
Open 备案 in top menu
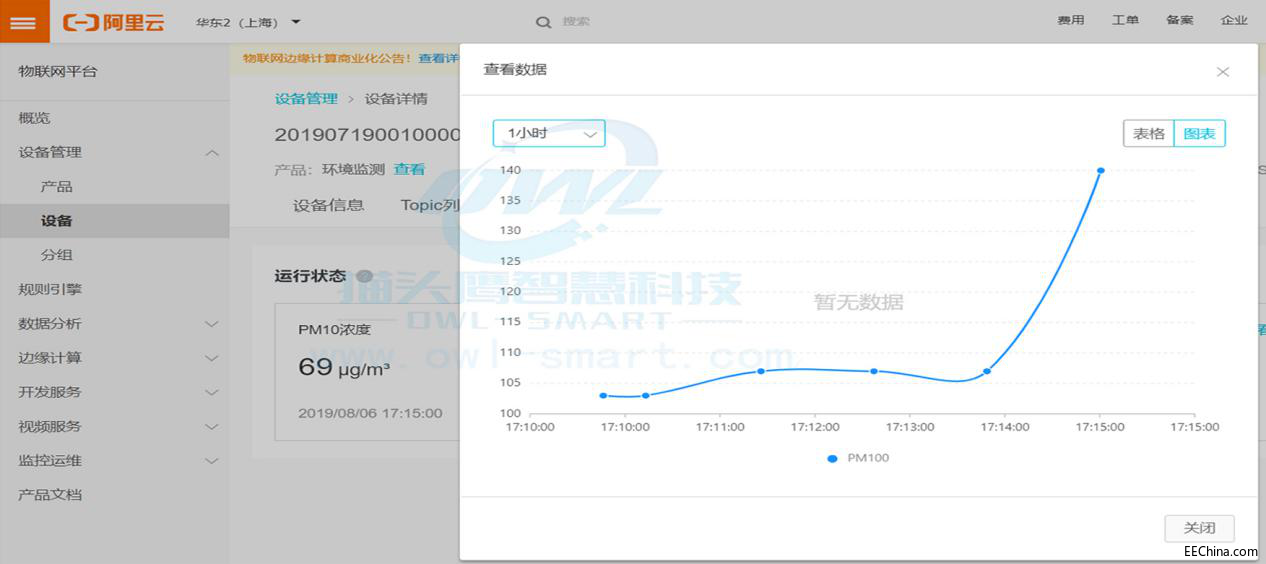pyautogui.click(x=1179, y=20)
